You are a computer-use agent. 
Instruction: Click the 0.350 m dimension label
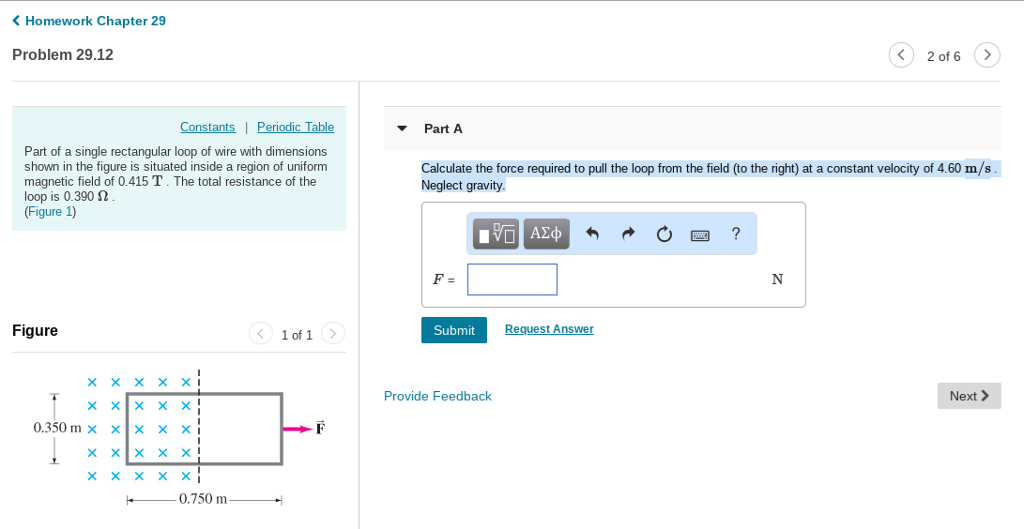[x=57, y=428]
